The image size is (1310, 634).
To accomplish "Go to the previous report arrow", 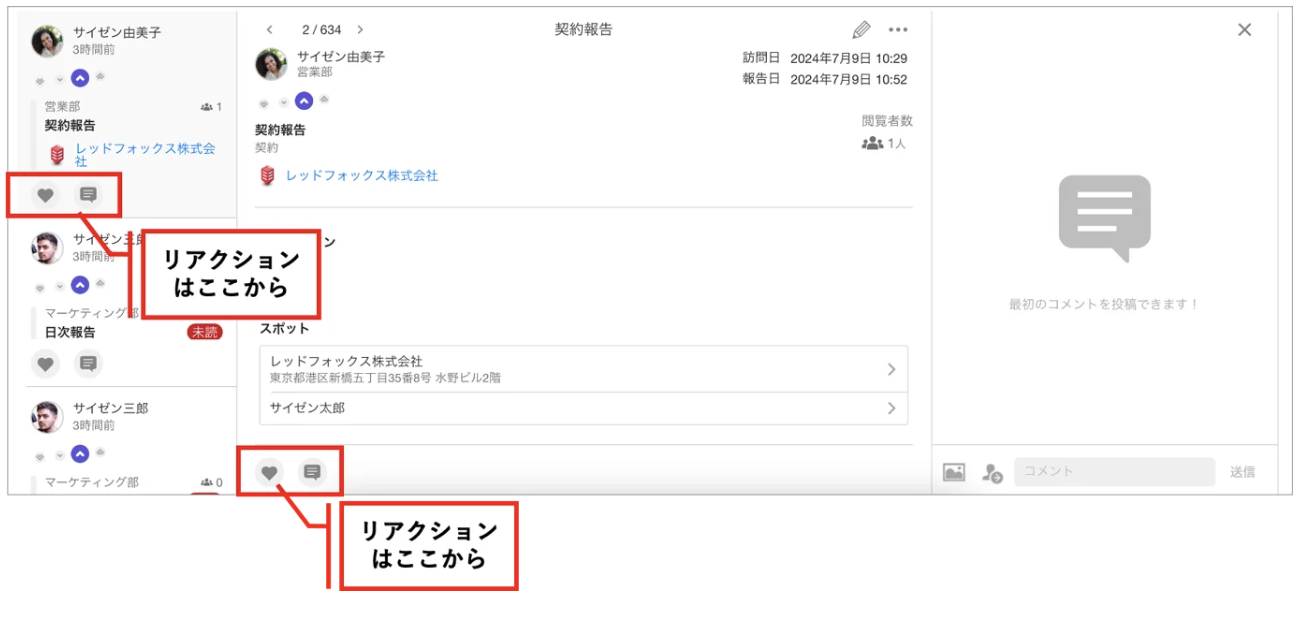I will (269, 30).
